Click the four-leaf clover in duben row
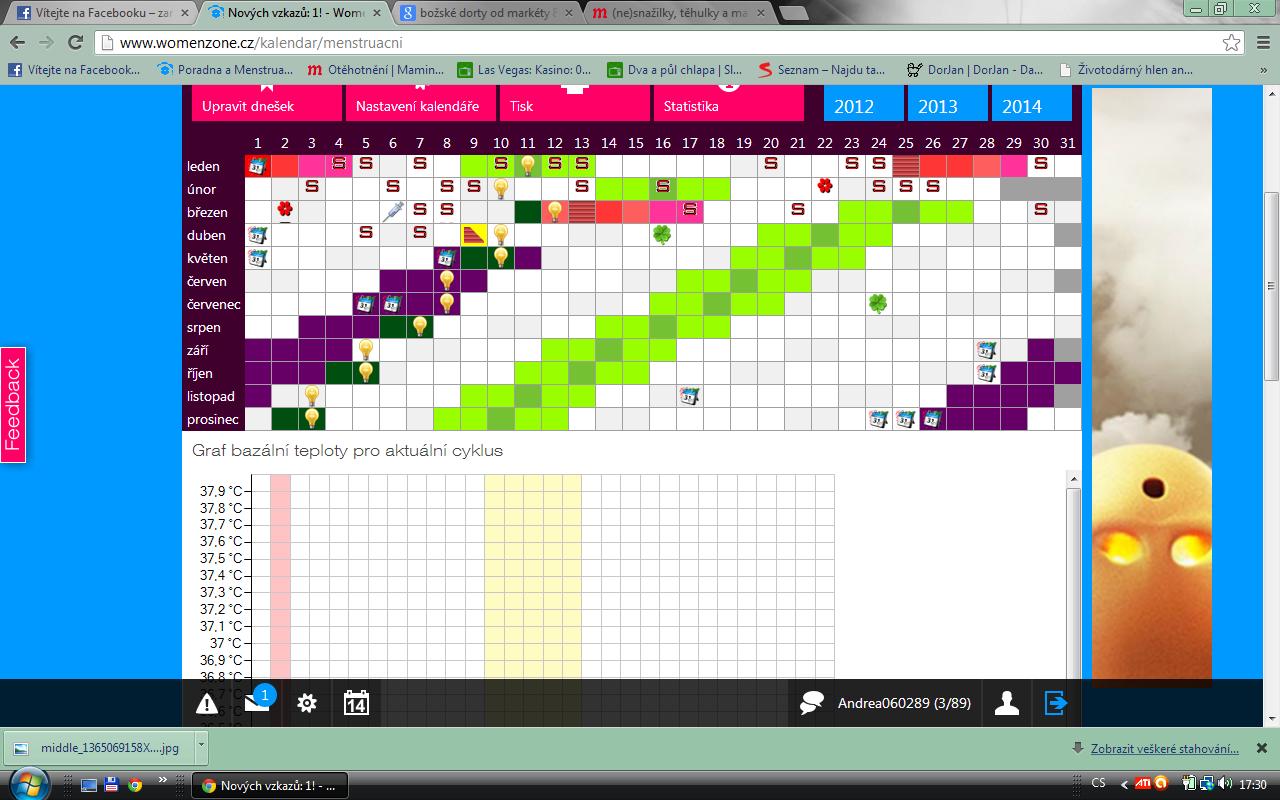 pyautogui.click(x=662, y=234)
